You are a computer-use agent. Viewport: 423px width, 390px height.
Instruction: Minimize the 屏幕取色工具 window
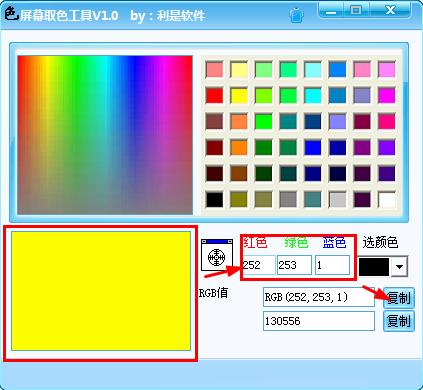pos(331,11)
